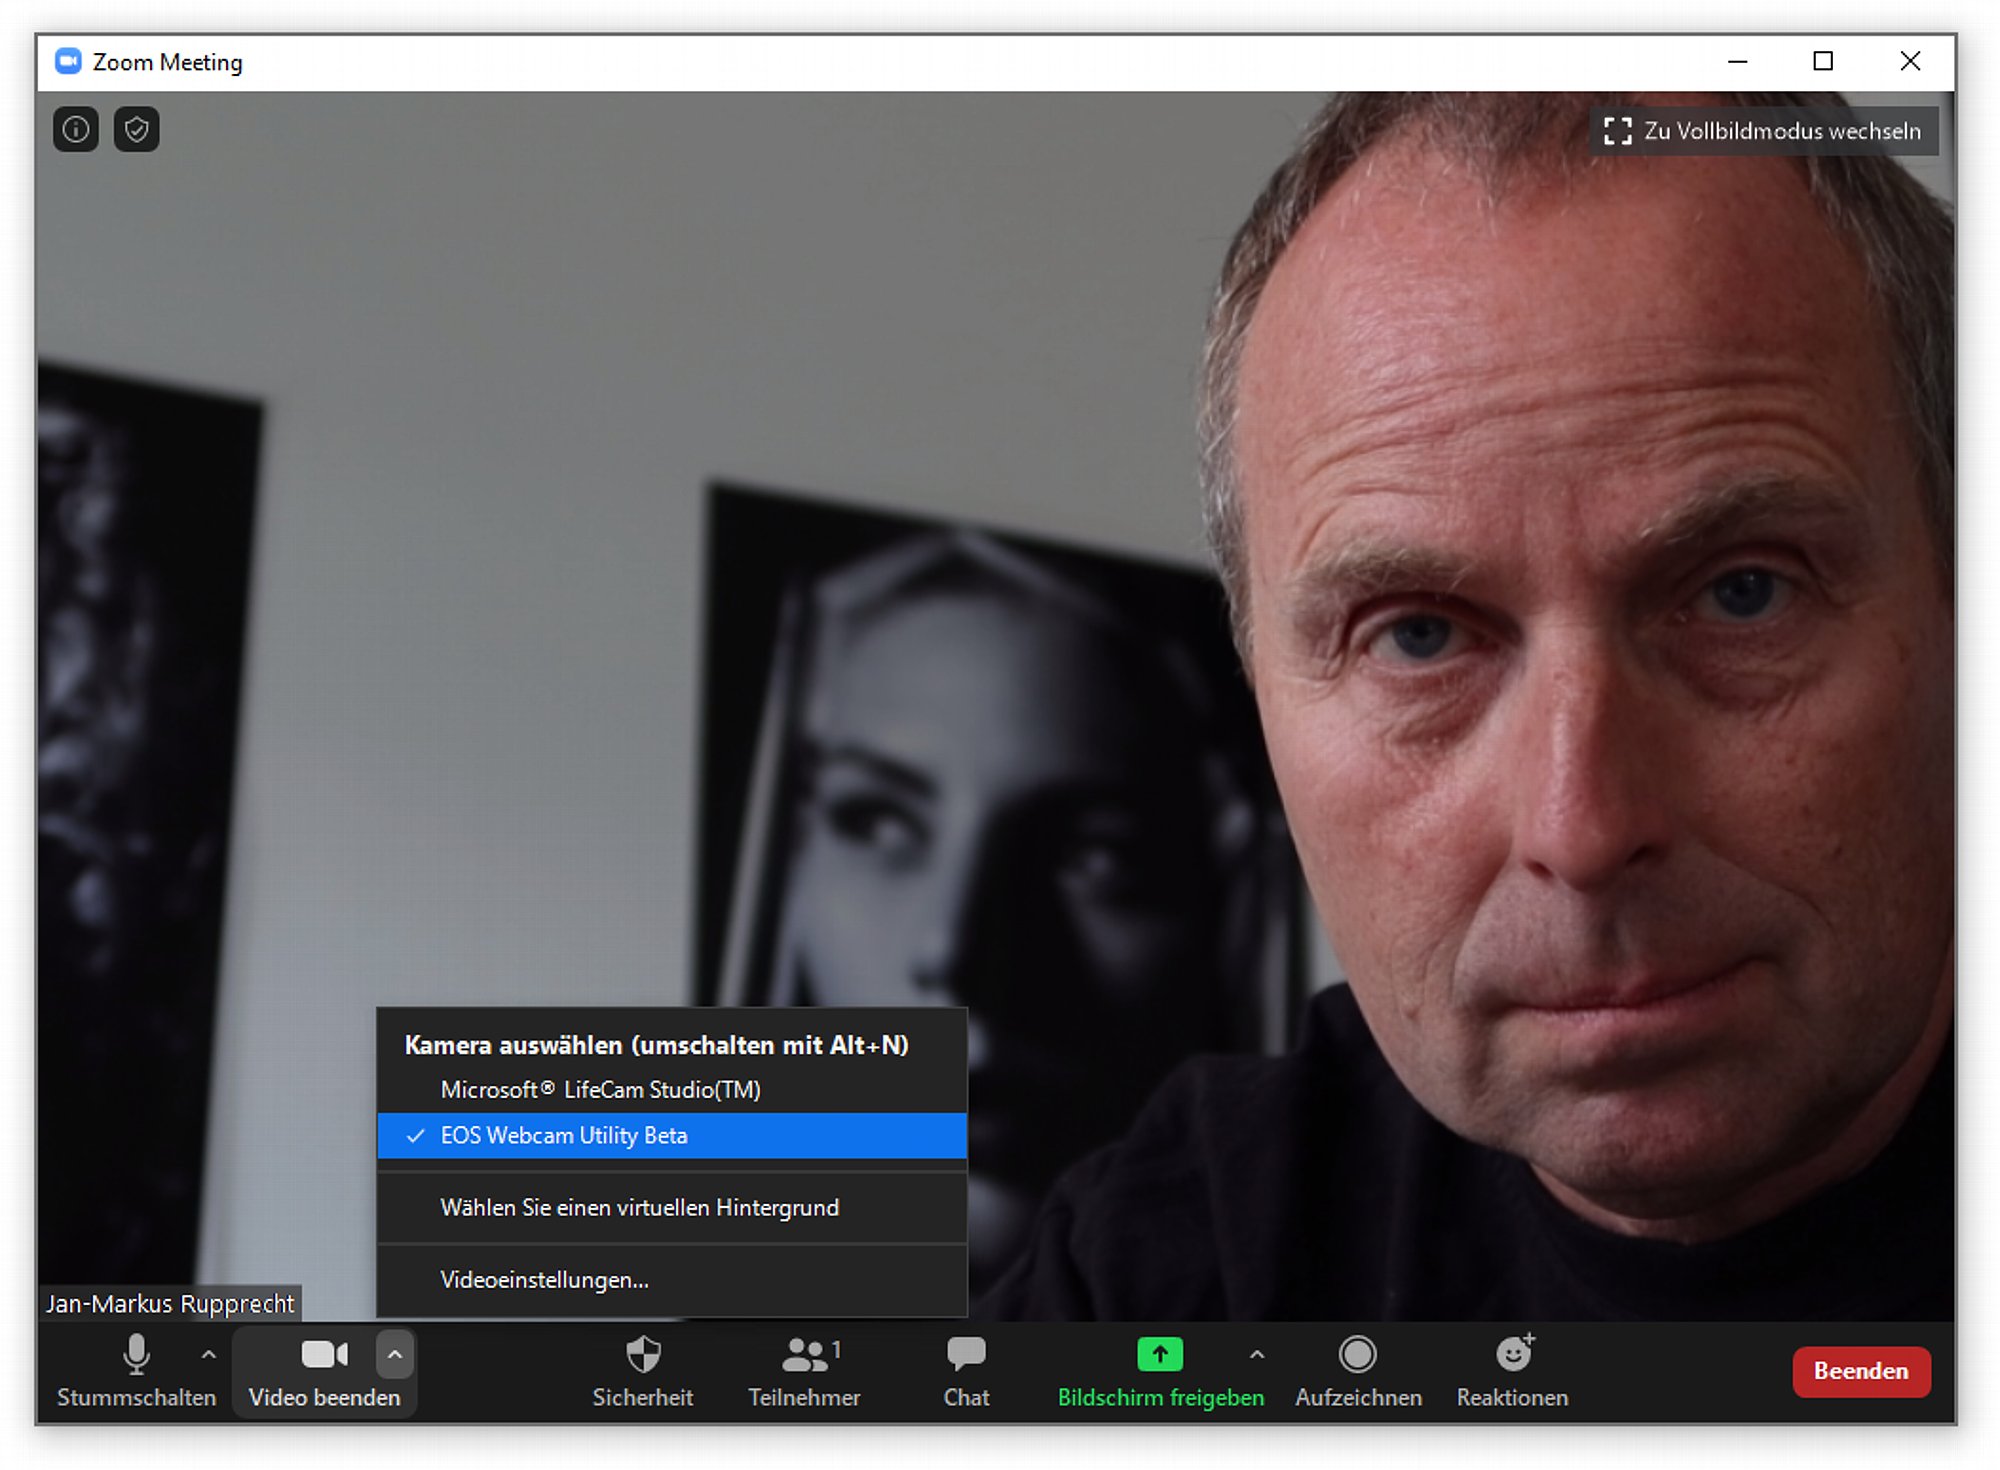The height and width of the screenshot is (1470, 2000).
Task: Select Wählen Sie einen virtuellen Hintergrund
Action: [672, 1208]
